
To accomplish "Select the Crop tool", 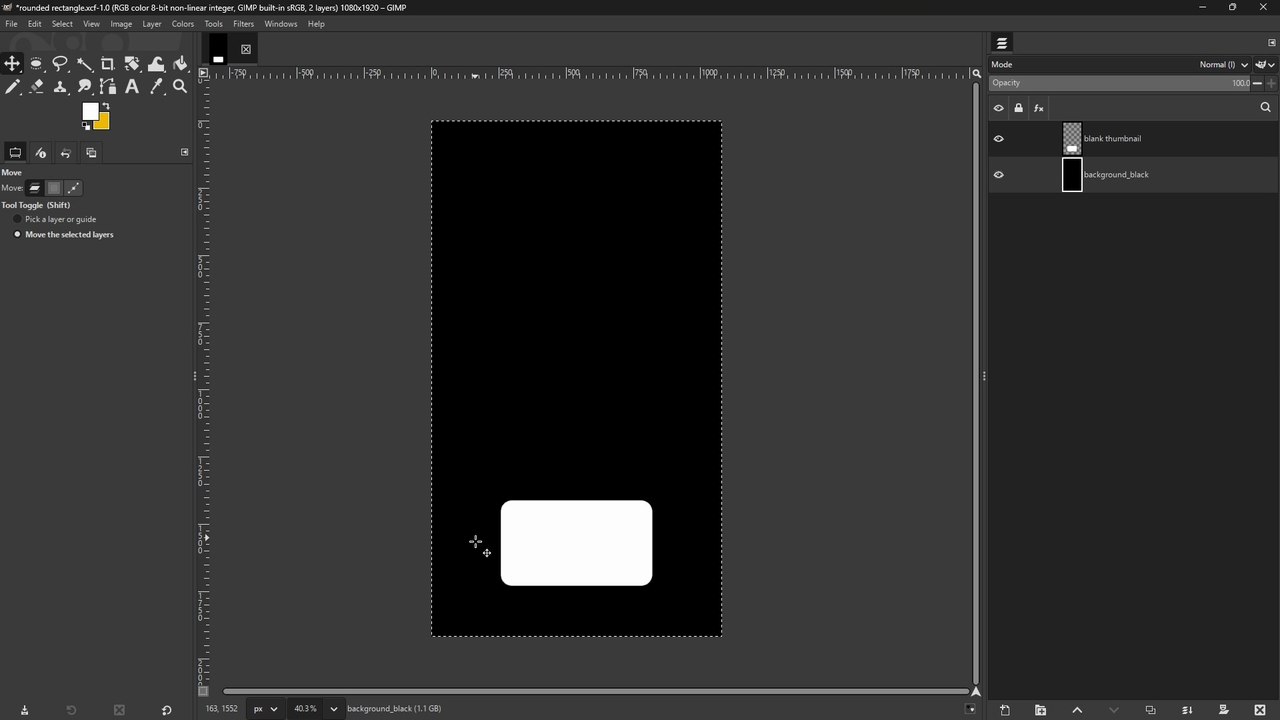I will point(108,64).
